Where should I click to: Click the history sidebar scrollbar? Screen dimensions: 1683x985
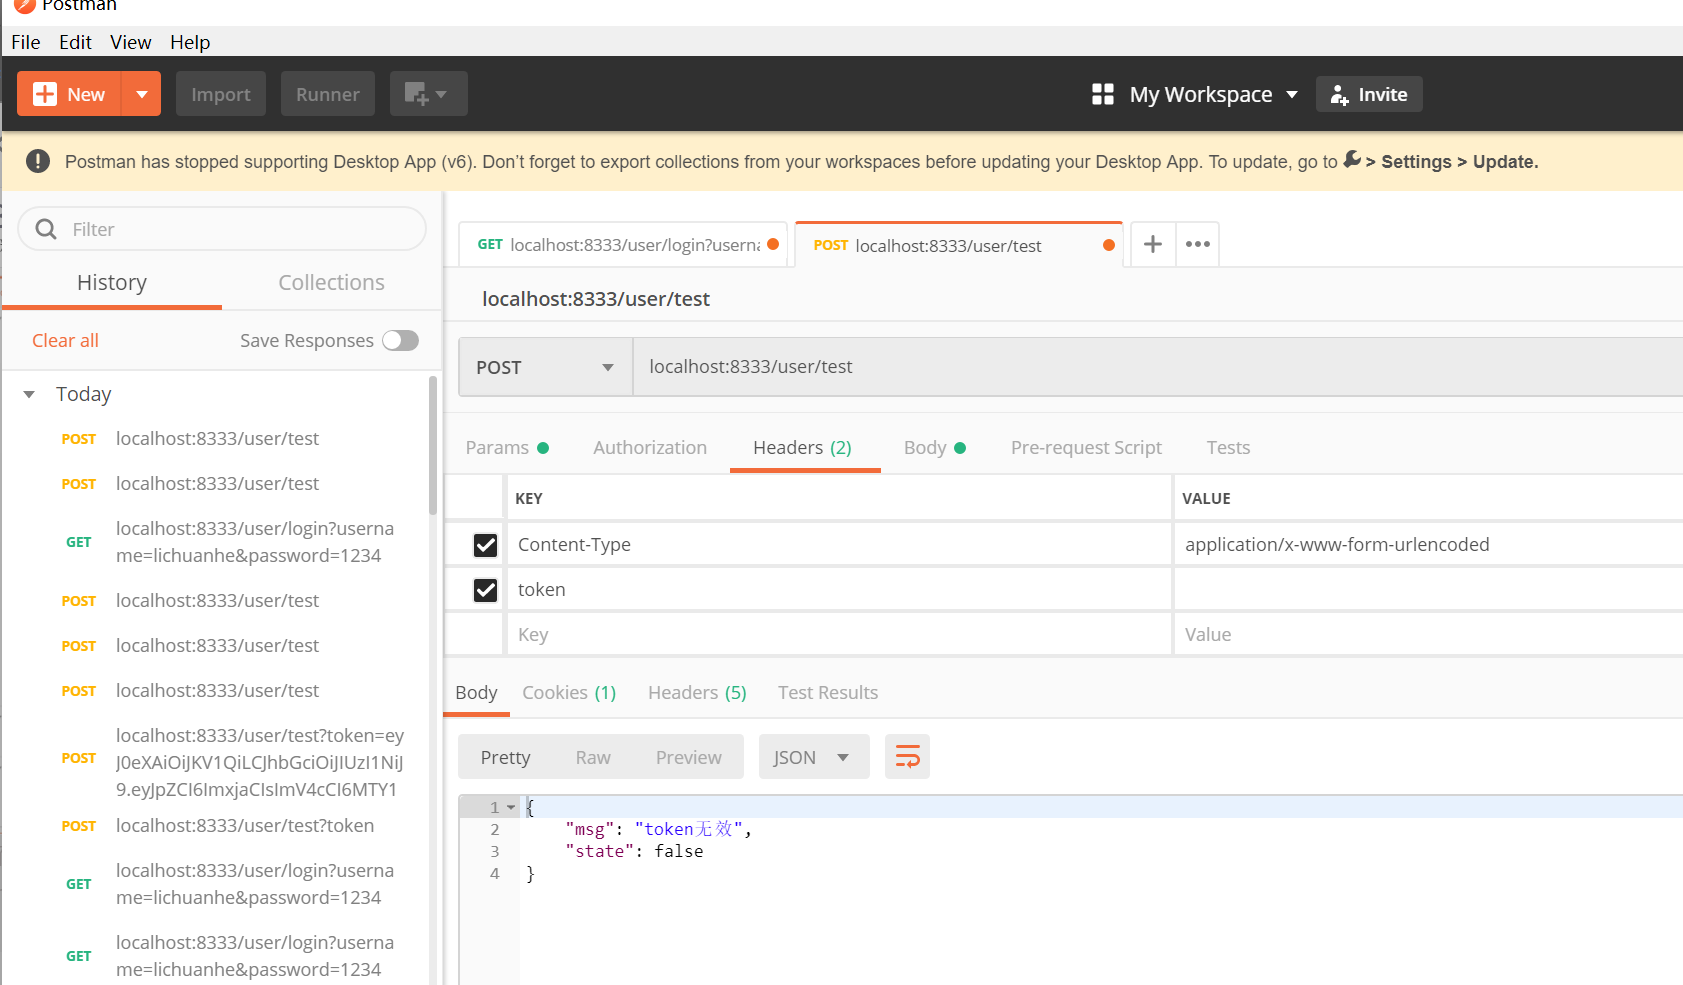click(x=433, y=445)
